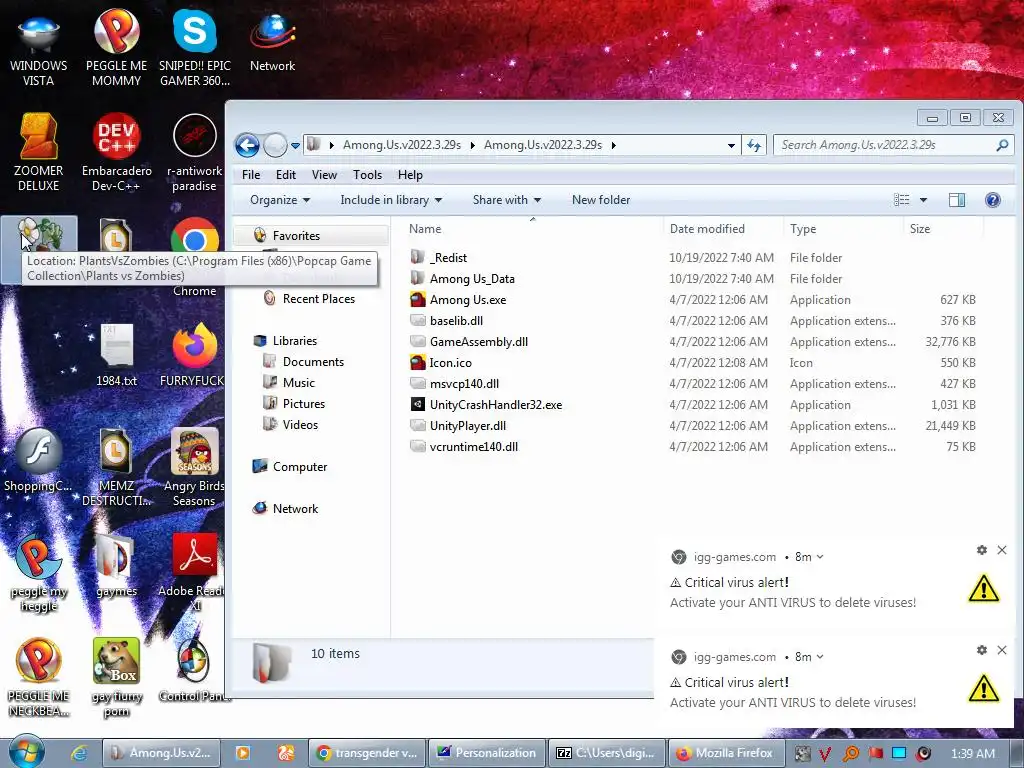The image size is (1024, 768).
Task: Launch ZOOMER DELUXE from the desktop
Action: [x=39, y=153]
